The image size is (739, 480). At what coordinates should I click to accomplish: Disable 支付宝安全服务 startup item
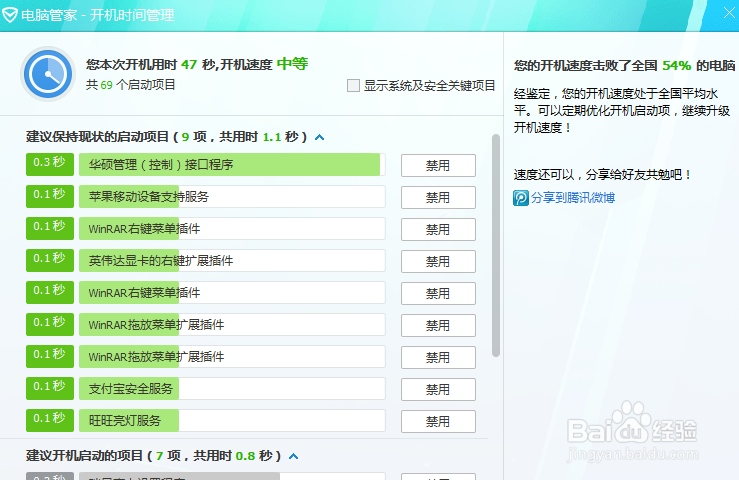438,389
